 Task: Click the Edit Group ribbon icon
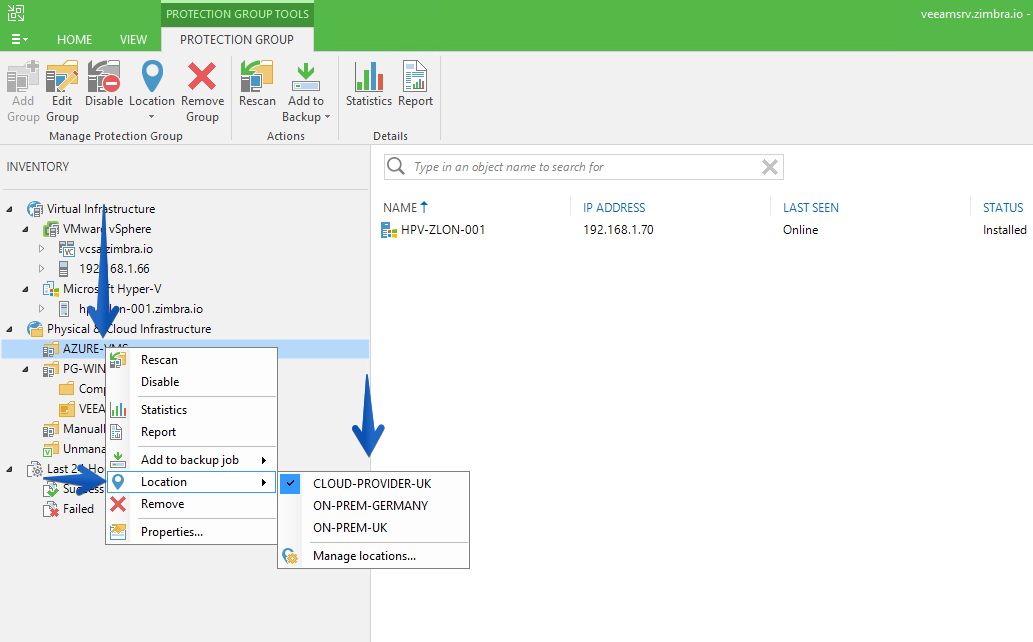click(x=62, y=76)
